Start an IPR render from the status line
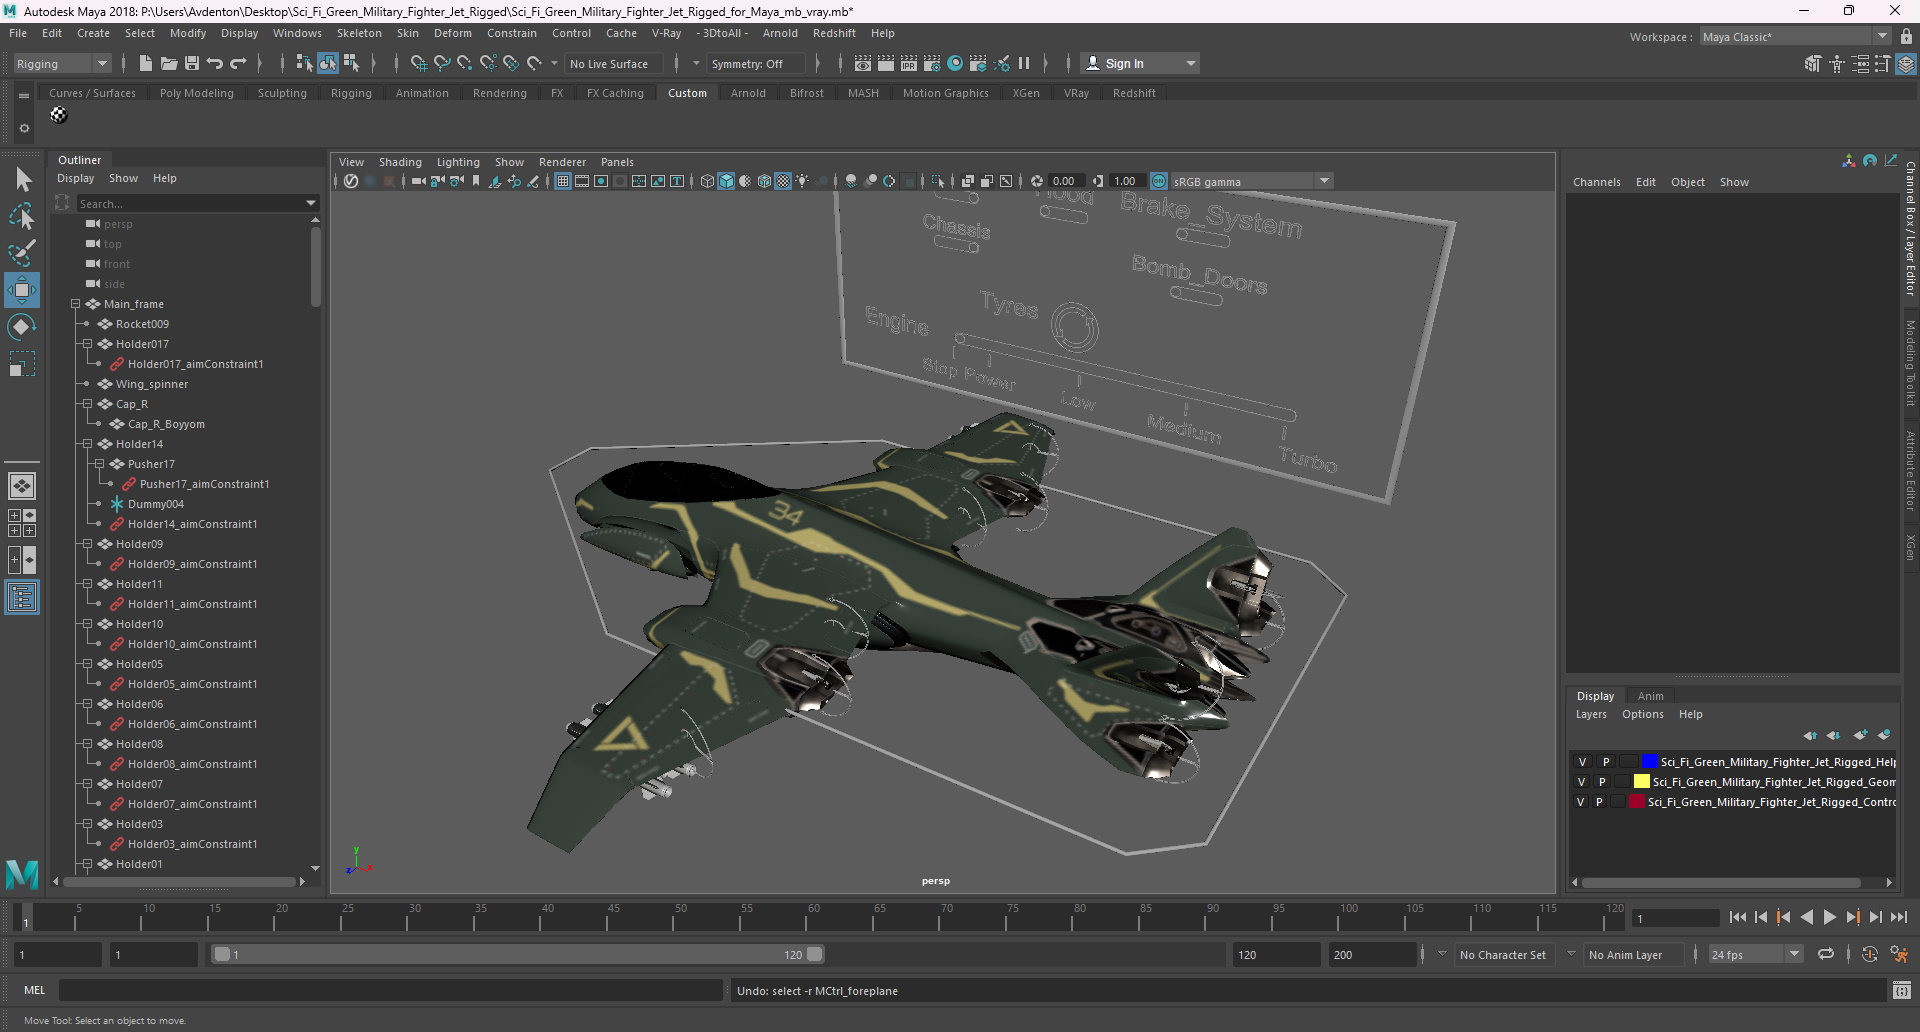 click(x=909, y=63)
